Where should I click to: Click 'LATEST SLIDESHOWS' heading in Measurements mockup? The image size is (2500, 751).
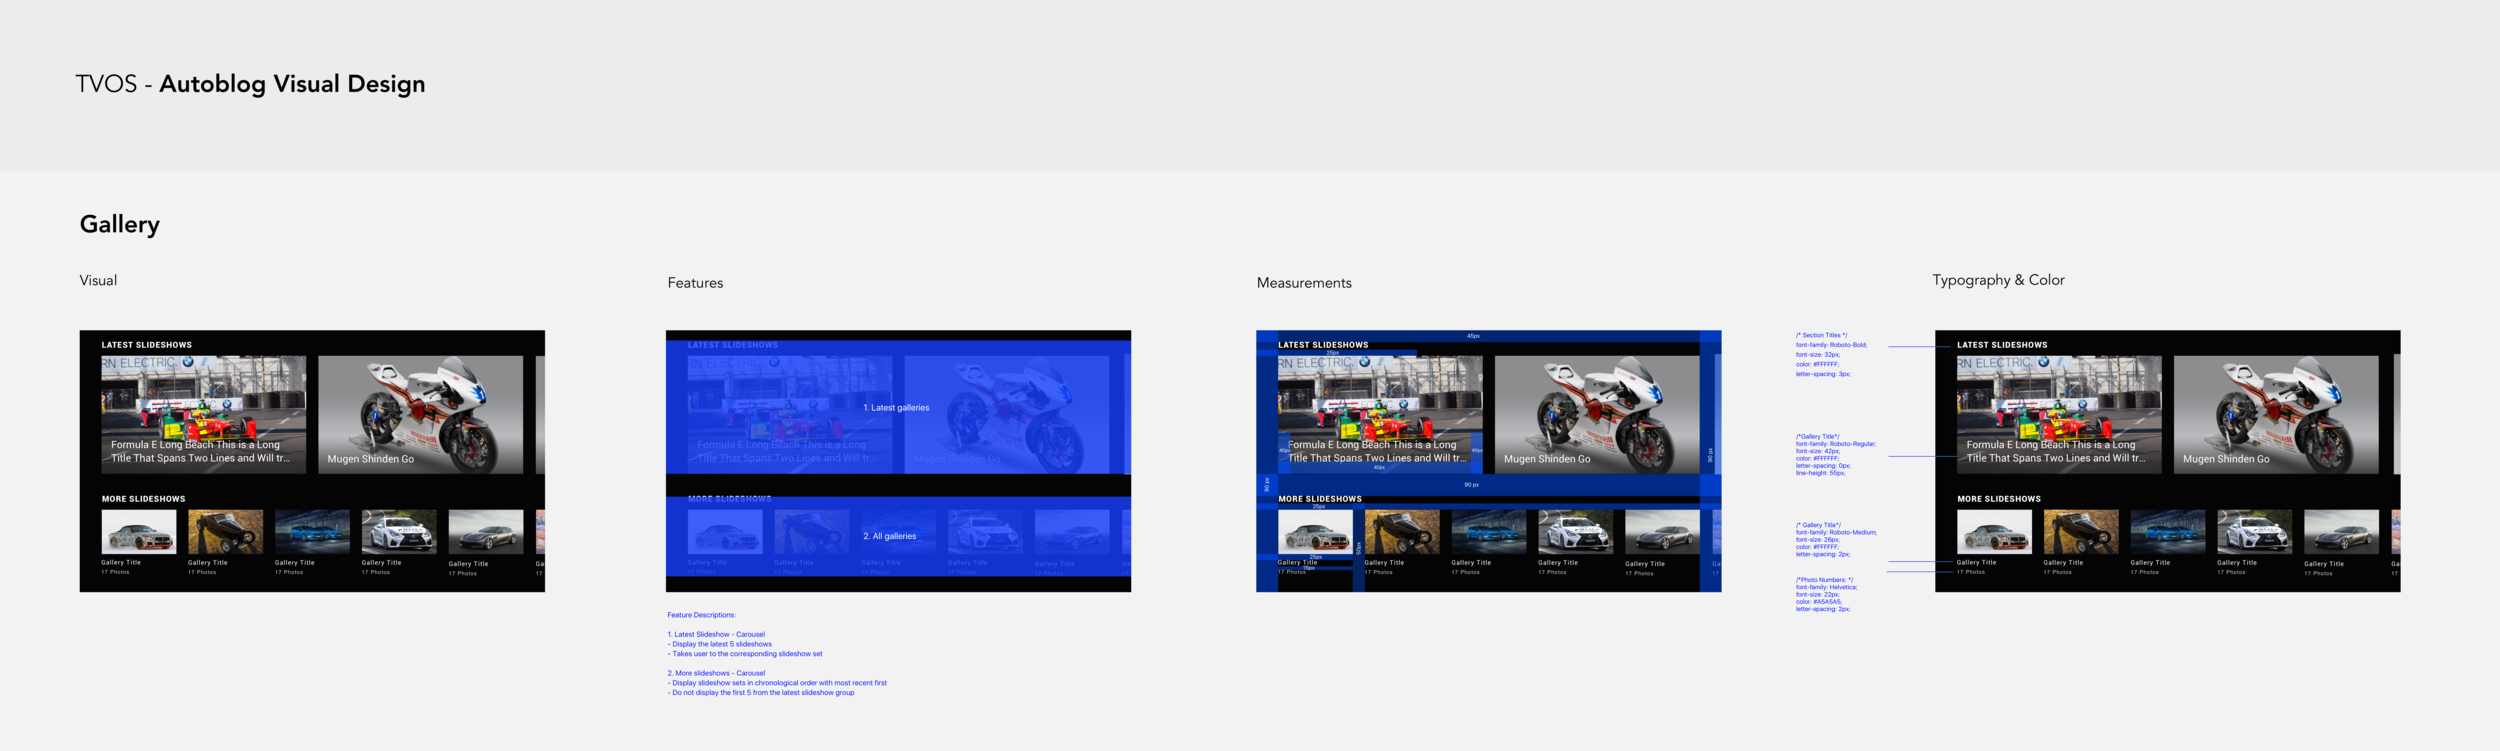coord(1323,345)
